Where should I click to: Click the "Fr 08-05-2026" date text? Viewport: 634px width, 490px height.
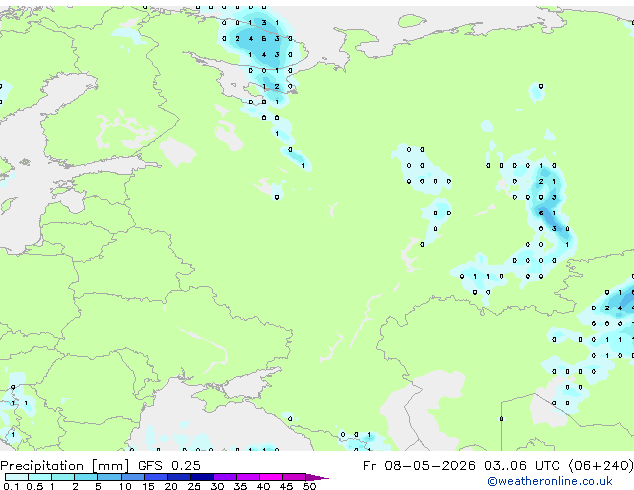pos(419,466)
